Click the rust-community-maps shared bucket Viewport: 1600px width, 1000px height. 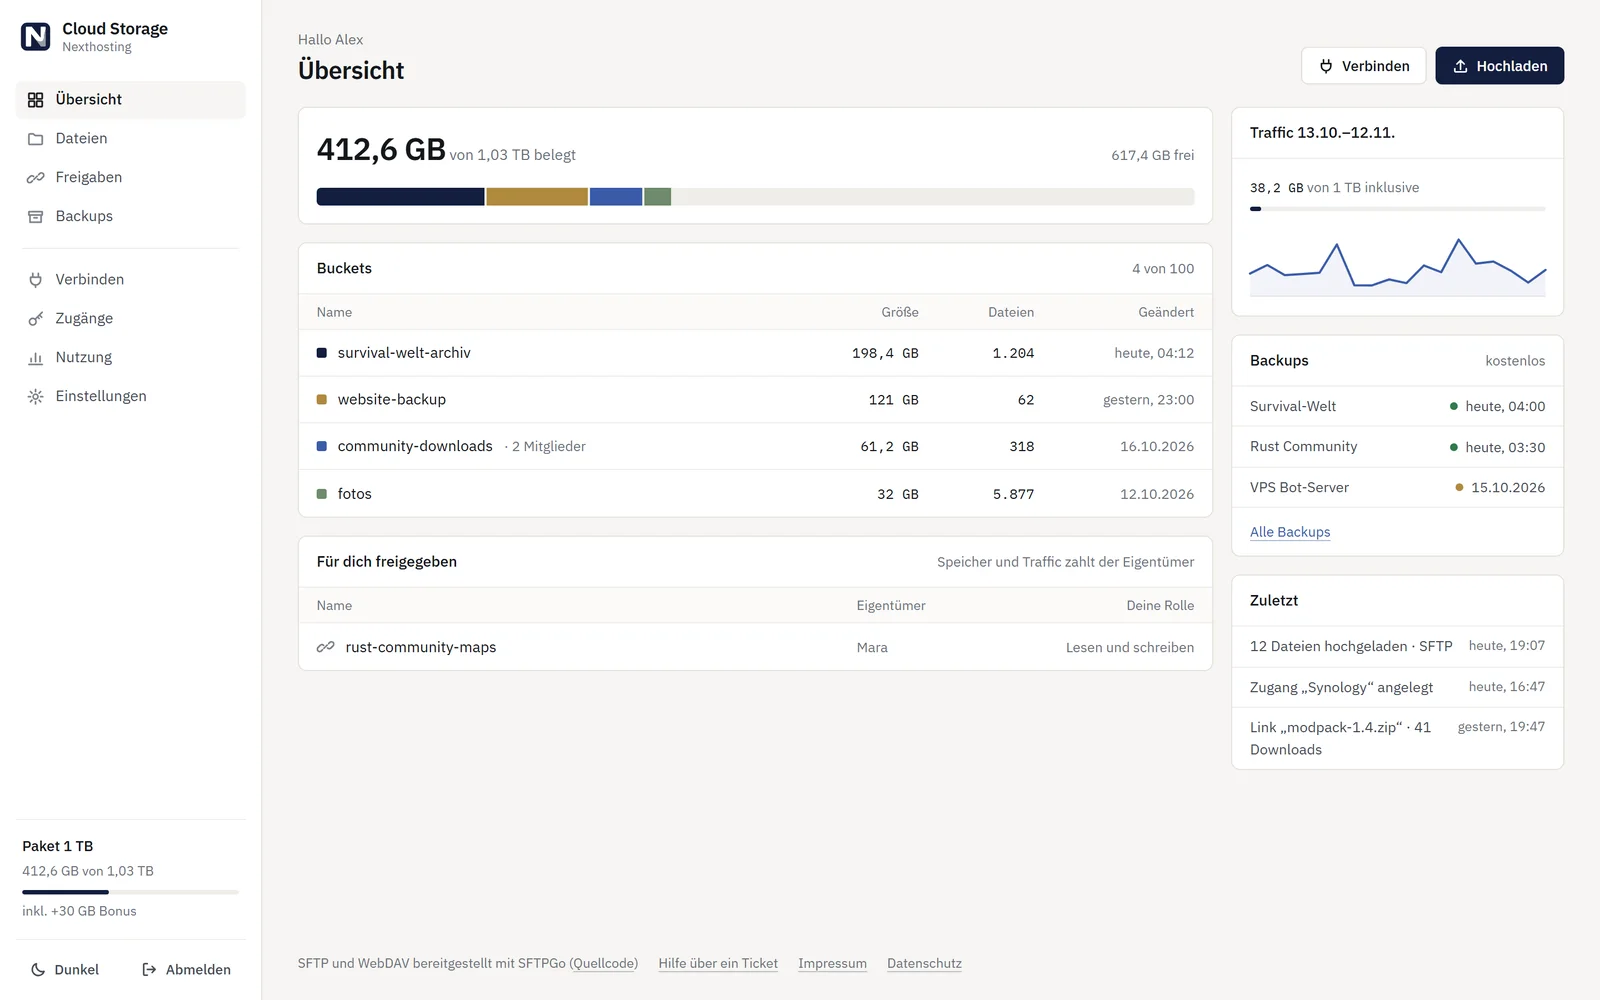coord(755,647)
